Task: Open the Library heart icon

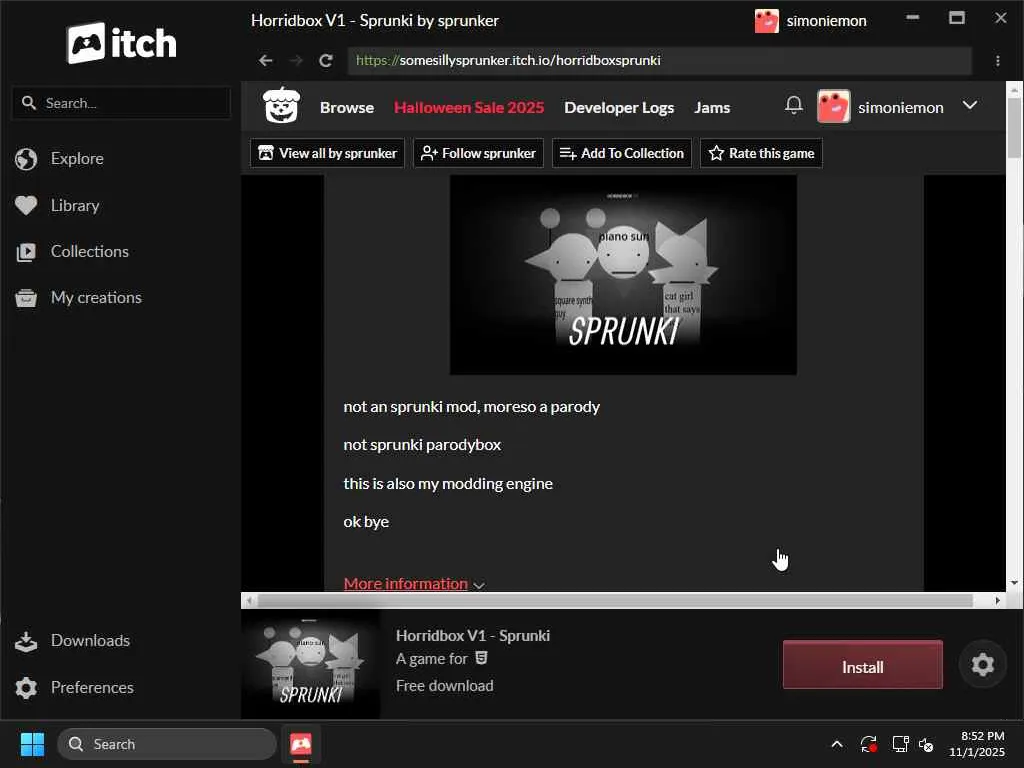Action: (26, 205)
